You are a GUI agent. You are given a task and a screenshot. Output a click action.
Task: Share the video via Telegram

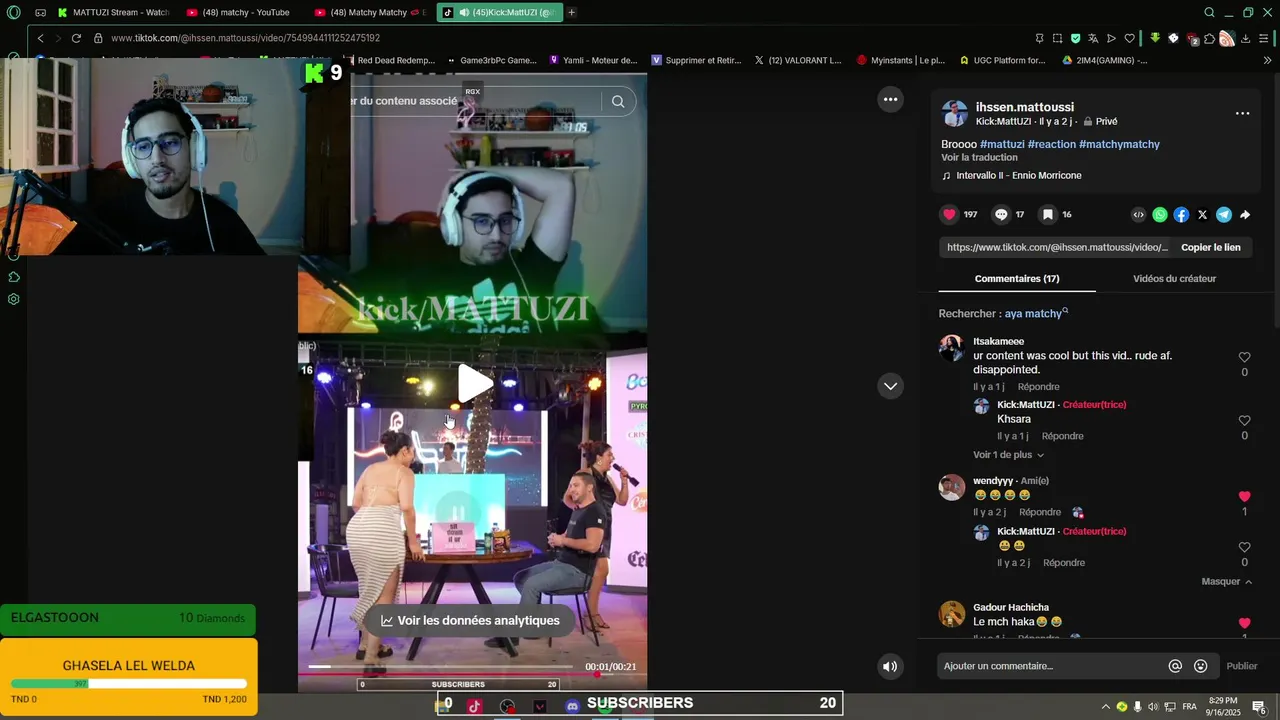click(x=1224, y=215)
